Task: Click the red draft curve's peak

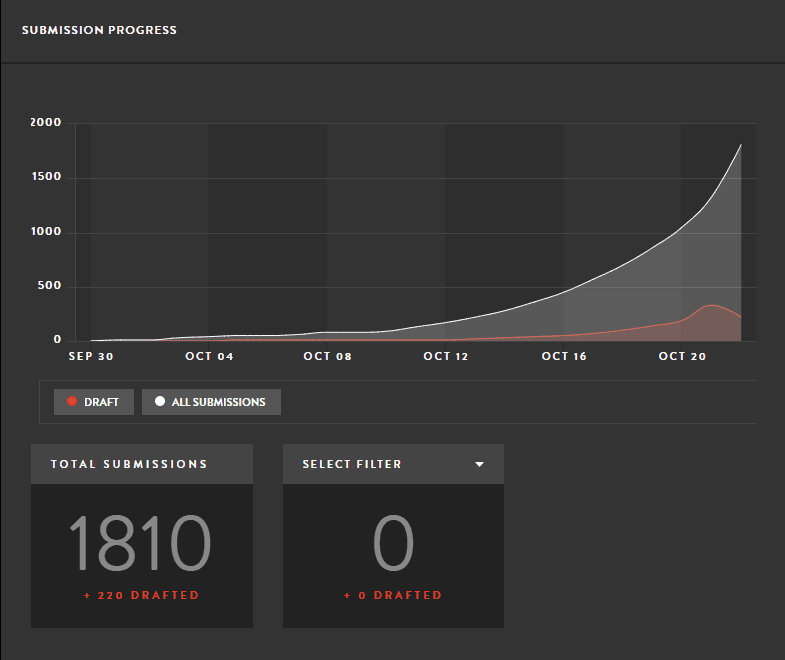Action: tap(711, 305)
